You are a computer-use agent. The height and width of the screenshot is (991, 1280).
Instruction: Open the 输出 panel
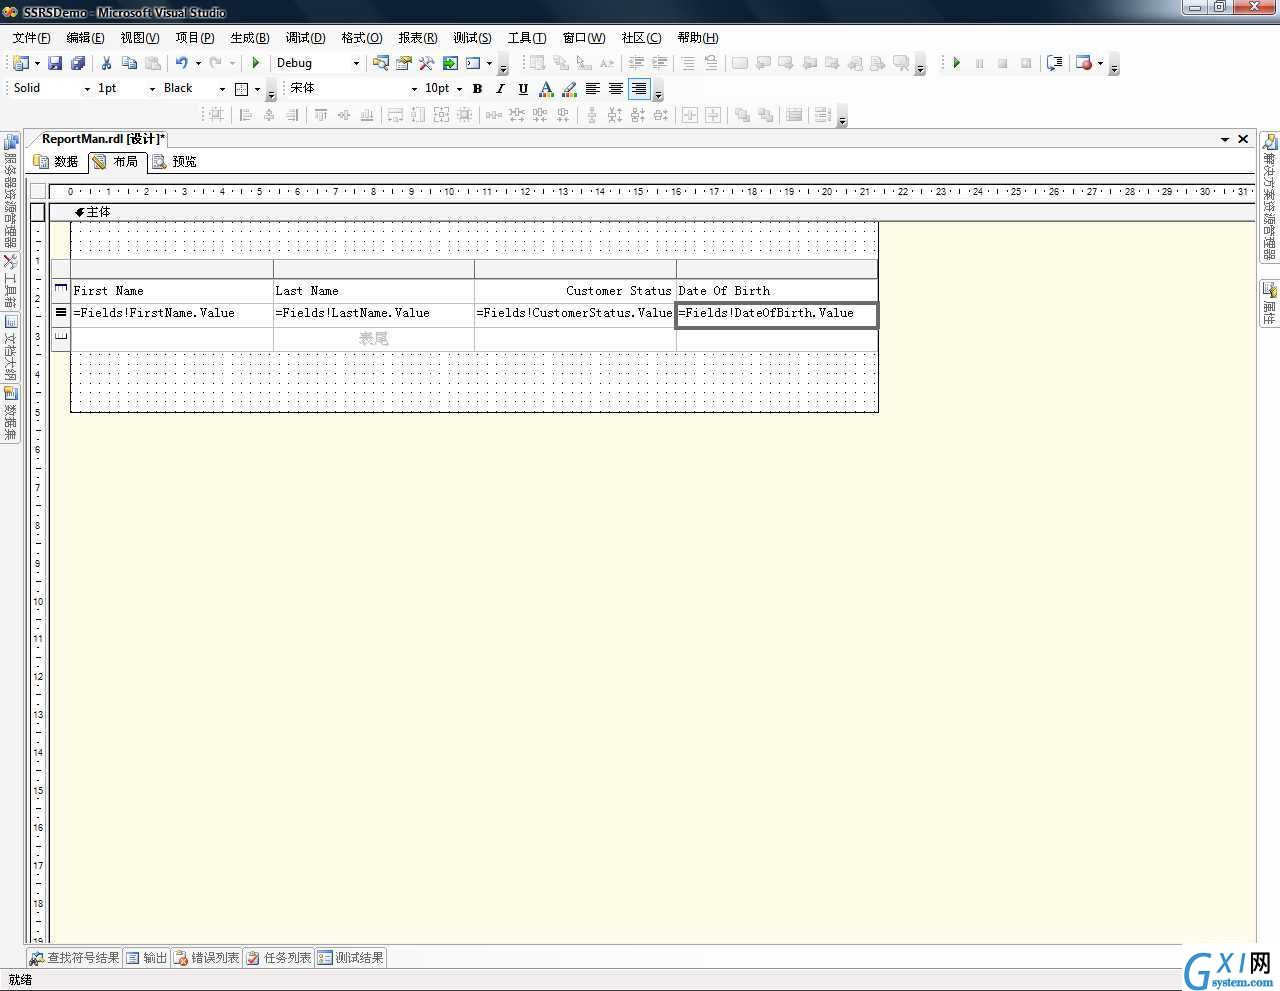tap(146, 958)
